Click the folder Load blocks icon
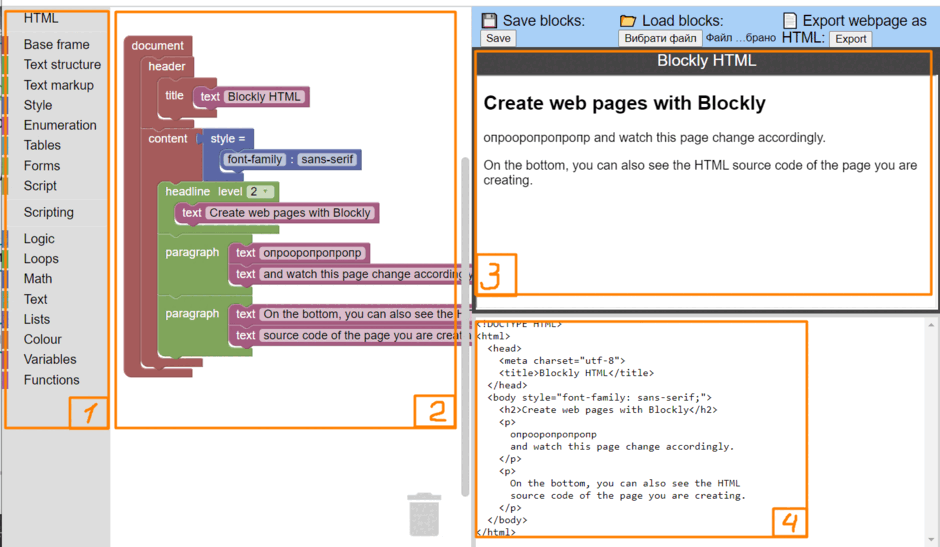This screenshot has width=940, height=547. tap(628, 21)
